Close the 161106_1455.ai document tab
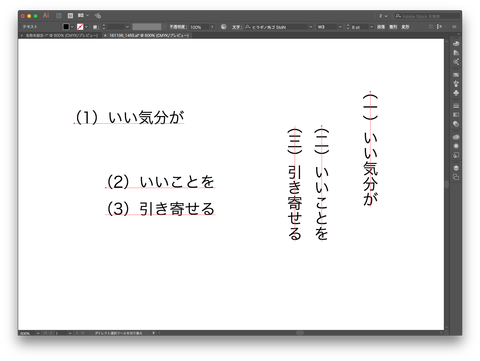Viewport: 480px width, 361px height. click(x=105, y=35)
